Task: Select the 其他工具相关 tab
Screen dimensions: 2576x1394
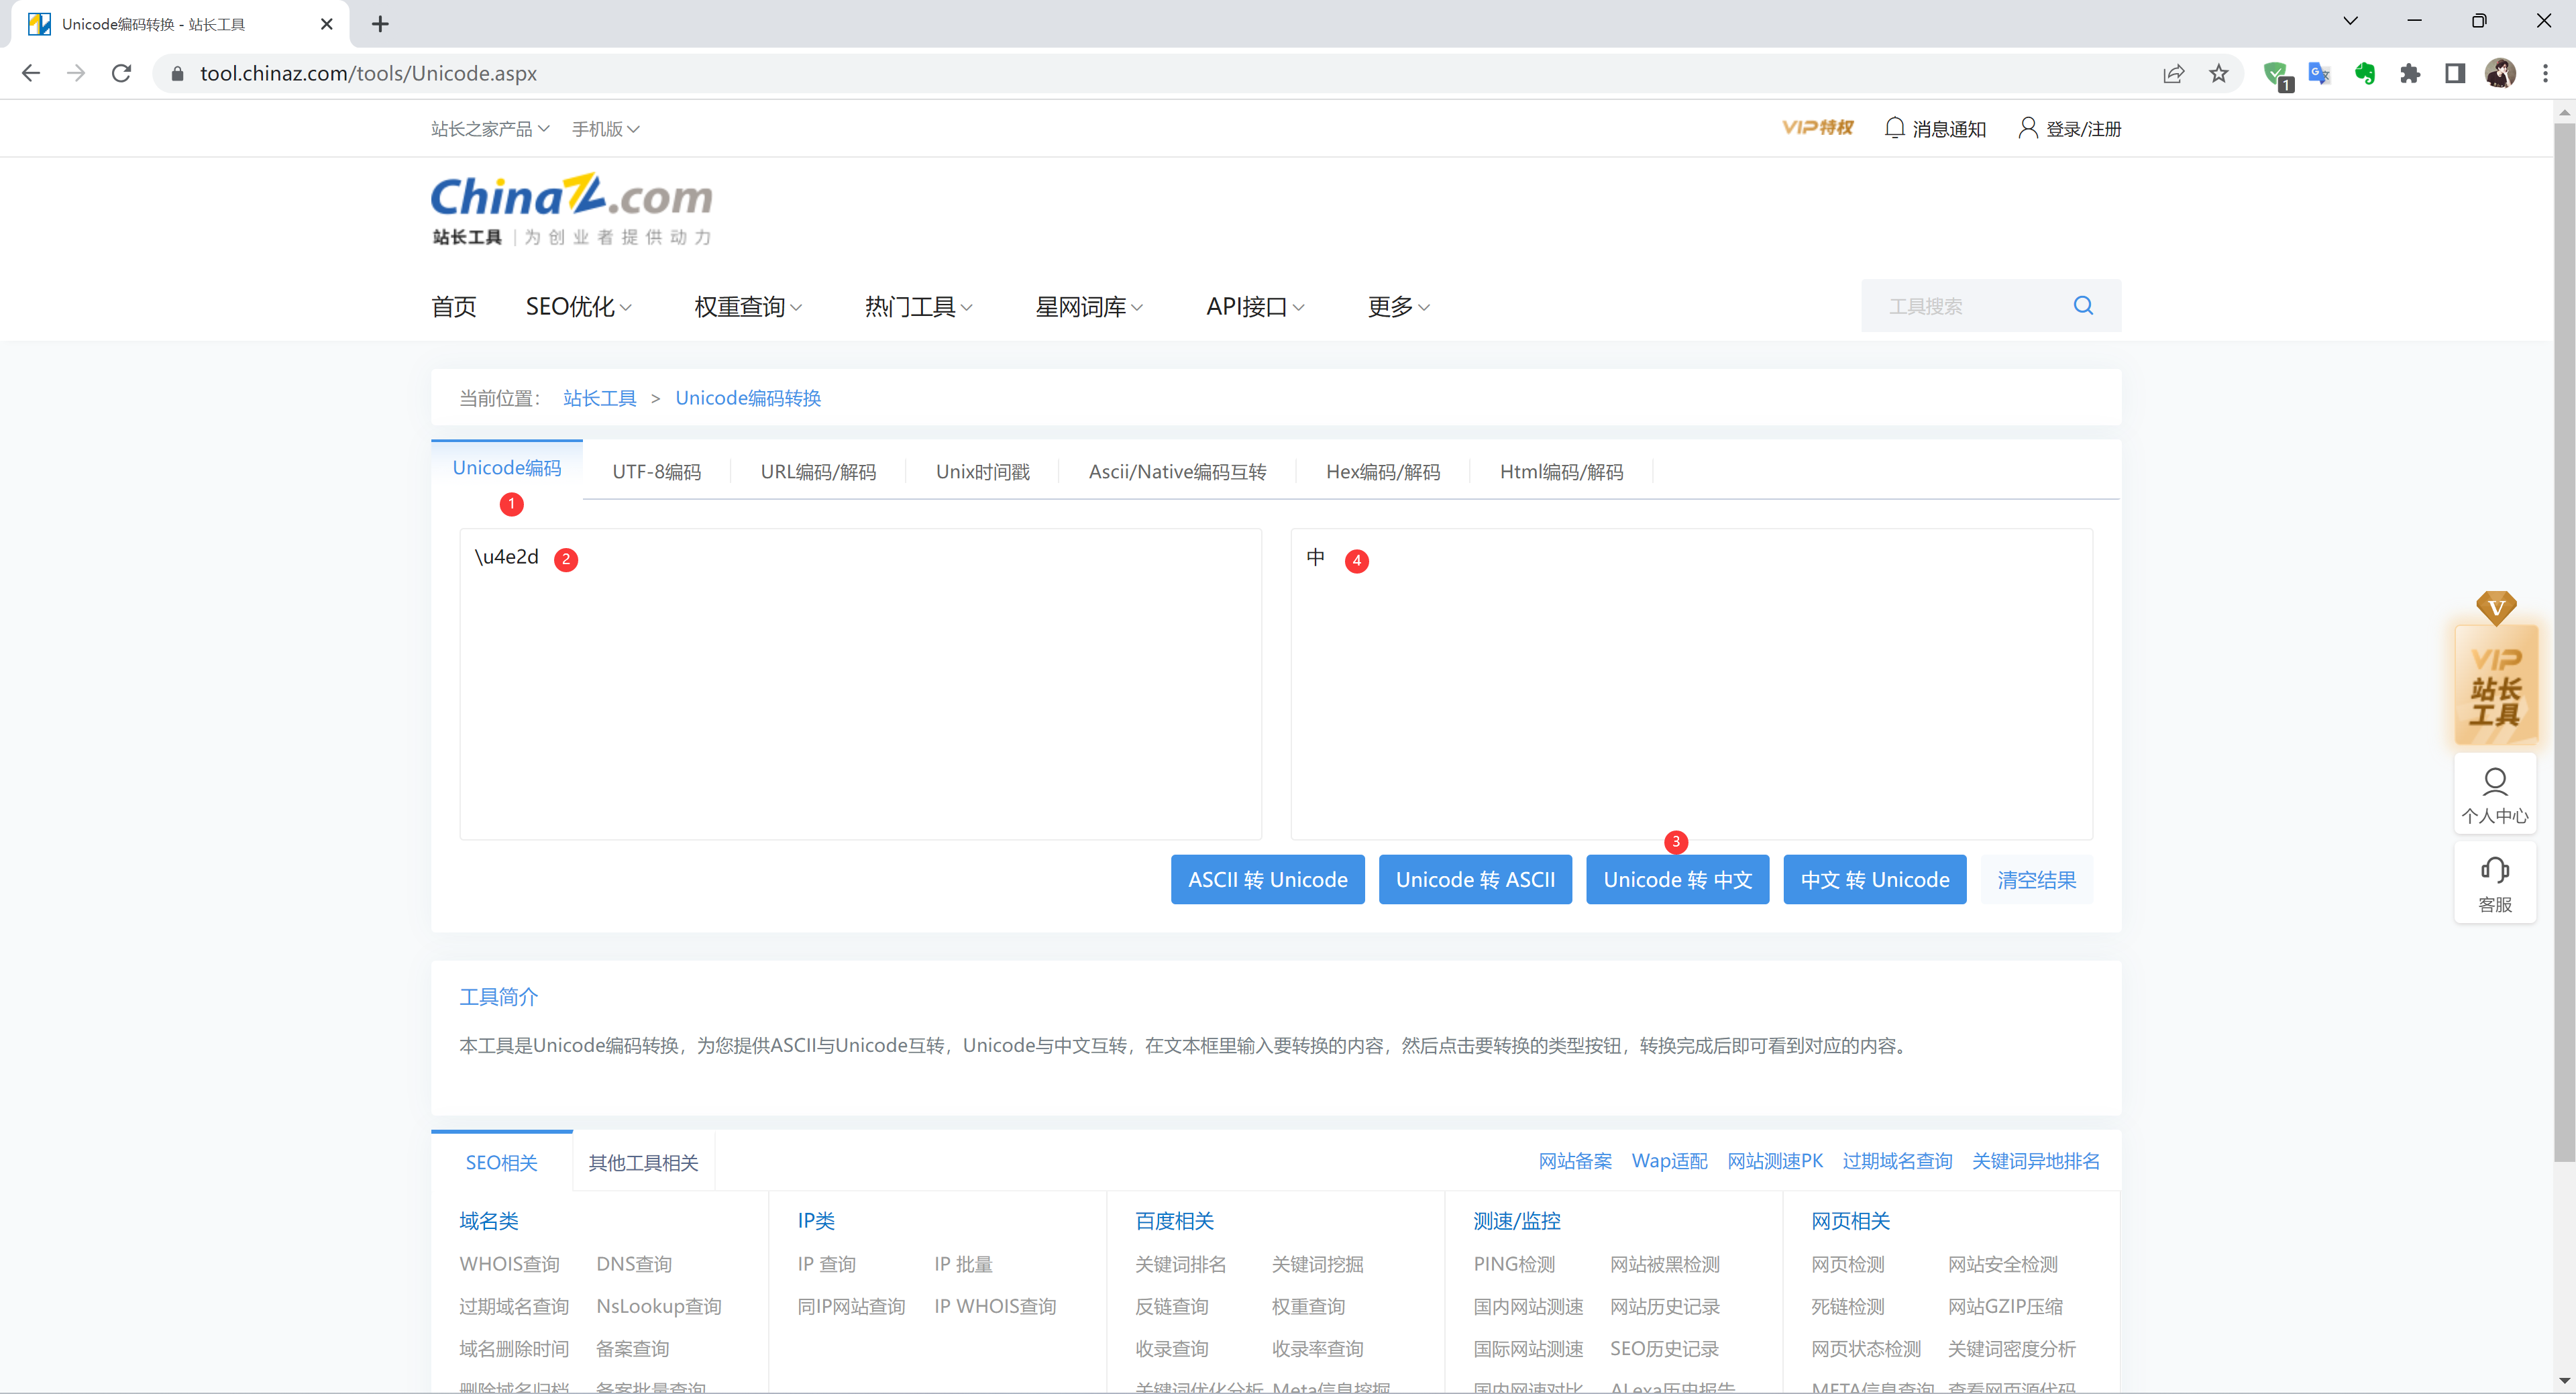Action: click(x=643, y=1162)
